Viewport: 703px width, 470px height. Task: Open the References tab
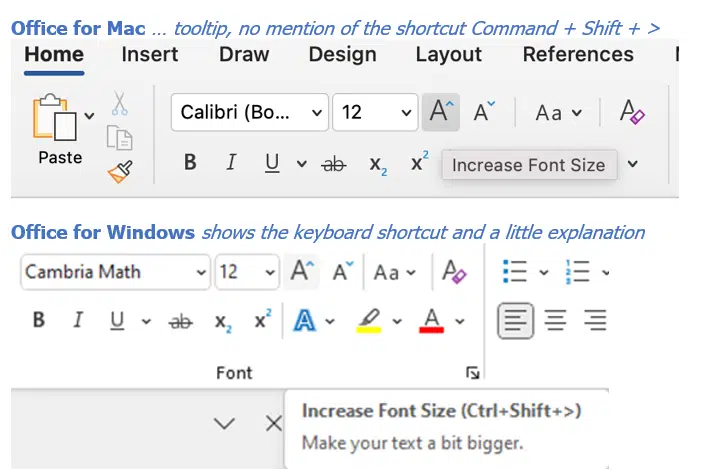click(x=578, y=55)
